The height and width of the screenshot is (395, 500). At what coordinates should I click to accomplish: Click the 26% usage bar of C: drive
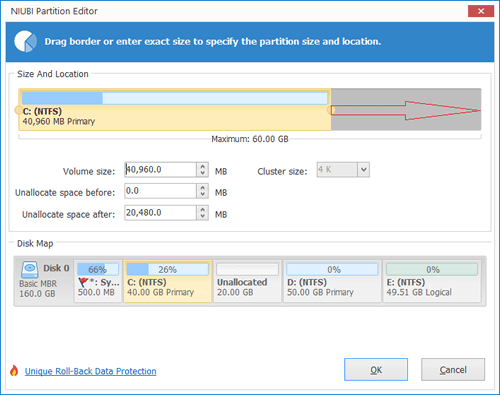[168, 269]
